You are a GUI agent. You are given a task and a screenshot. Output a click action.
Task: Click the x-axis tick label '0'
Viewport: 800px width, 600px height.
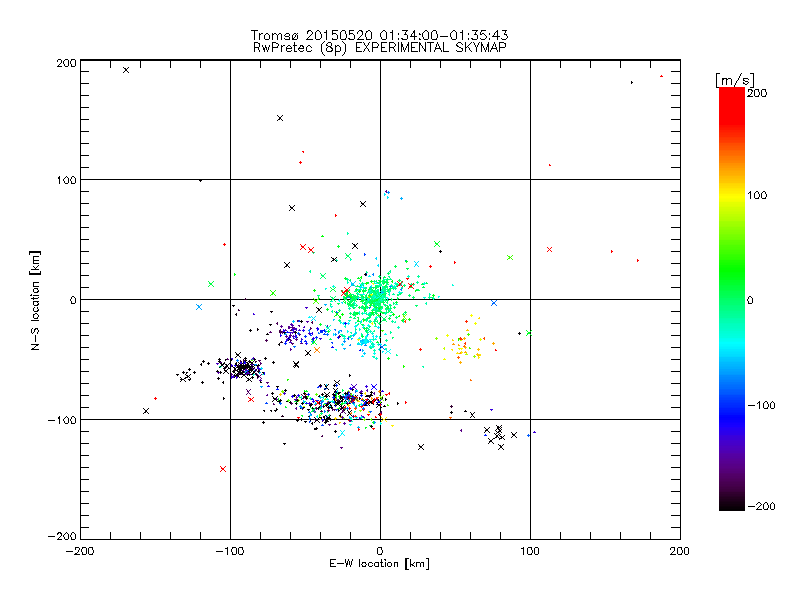(x=380, y=551)
